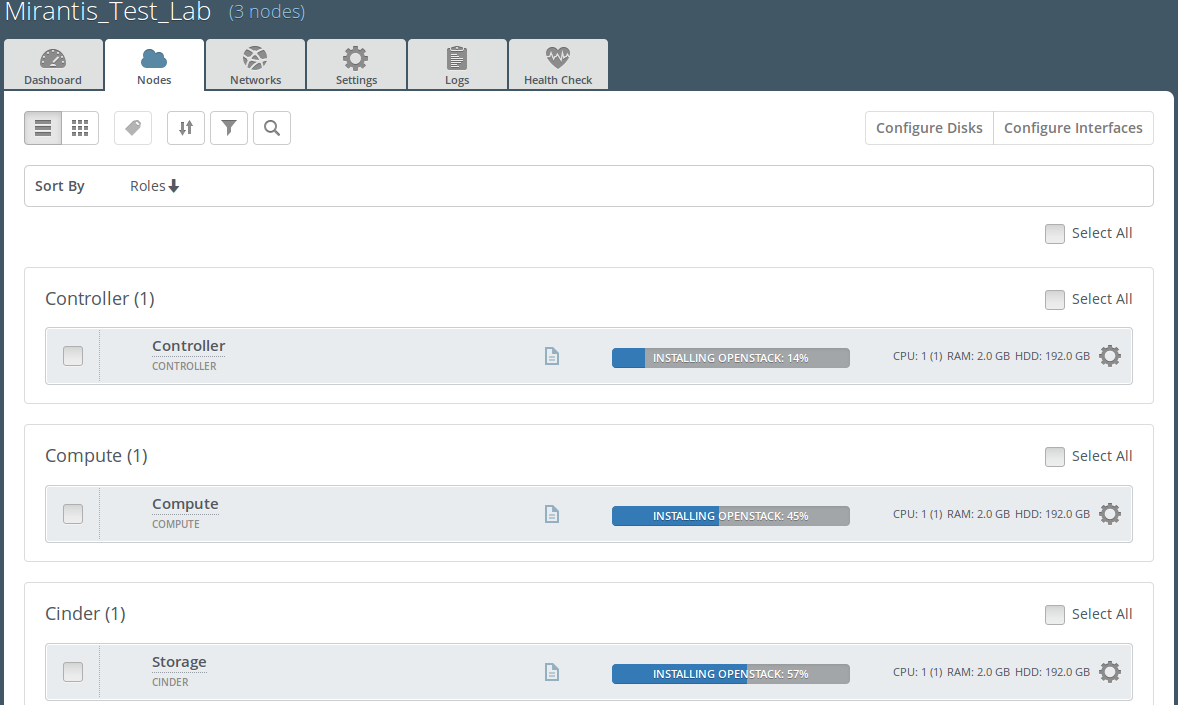Screen dimensions: 1178x705
Task: Switch to the Logs tab
Action: coord(457,65)
